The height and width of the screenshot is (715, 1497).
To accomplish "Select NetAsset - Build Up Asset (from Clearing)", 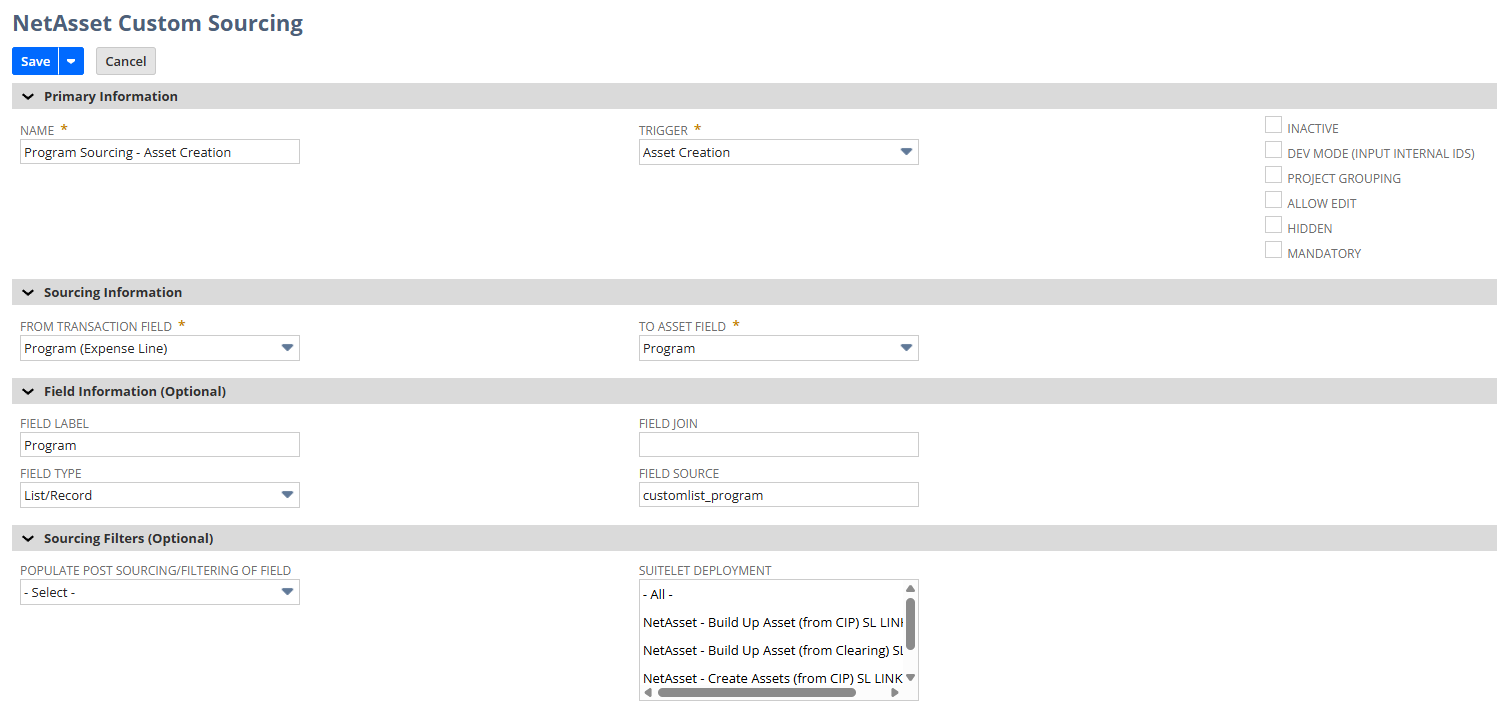I will (x=772, y=650).
